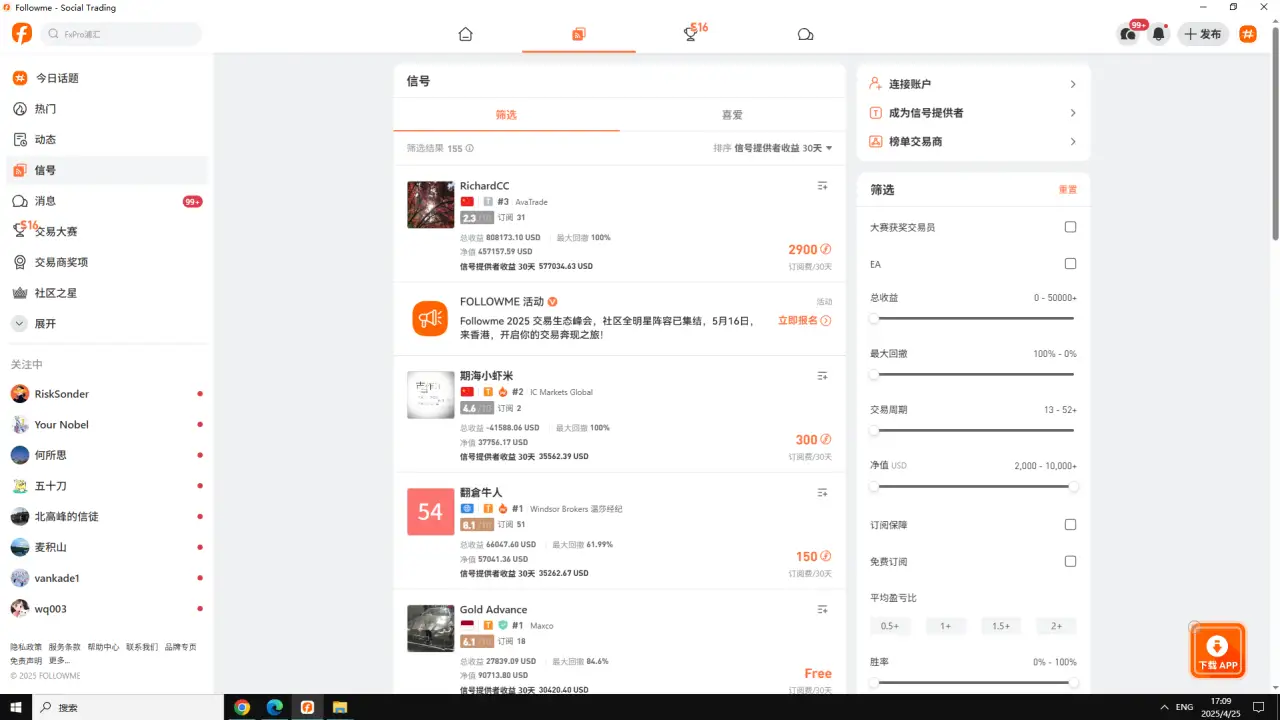1280x720 pixels.
Task: Open the notification bell icon
Action: [1158, 34]
